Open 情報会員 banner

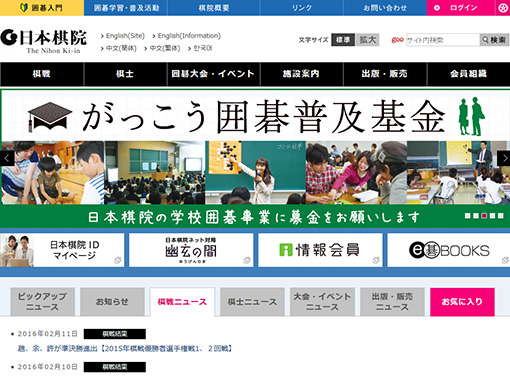pyautogui.click(x=320, y=250)
